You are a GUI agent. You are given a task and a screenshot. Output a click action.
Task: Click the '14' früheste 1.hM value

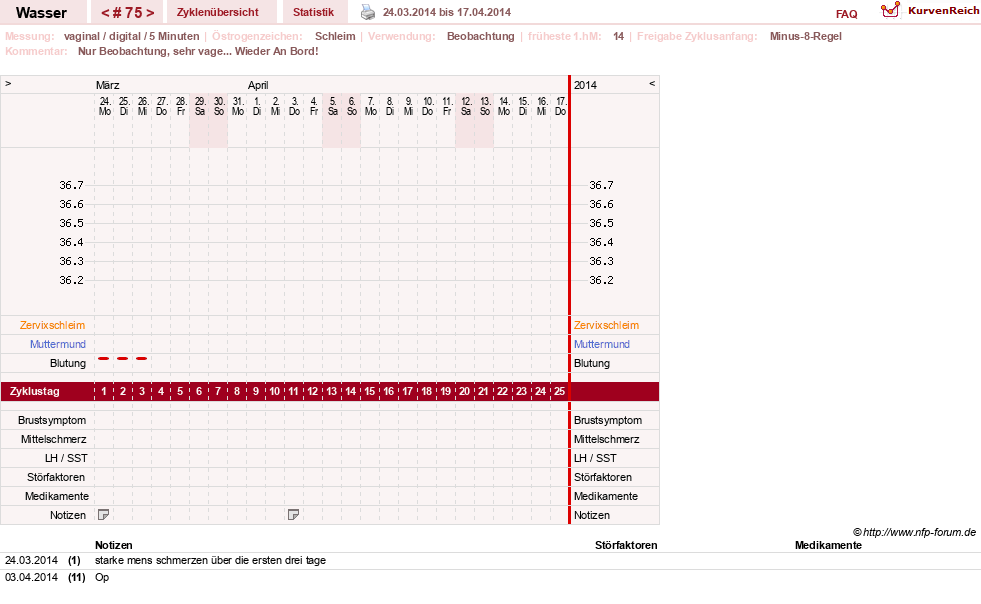point(618,36)
